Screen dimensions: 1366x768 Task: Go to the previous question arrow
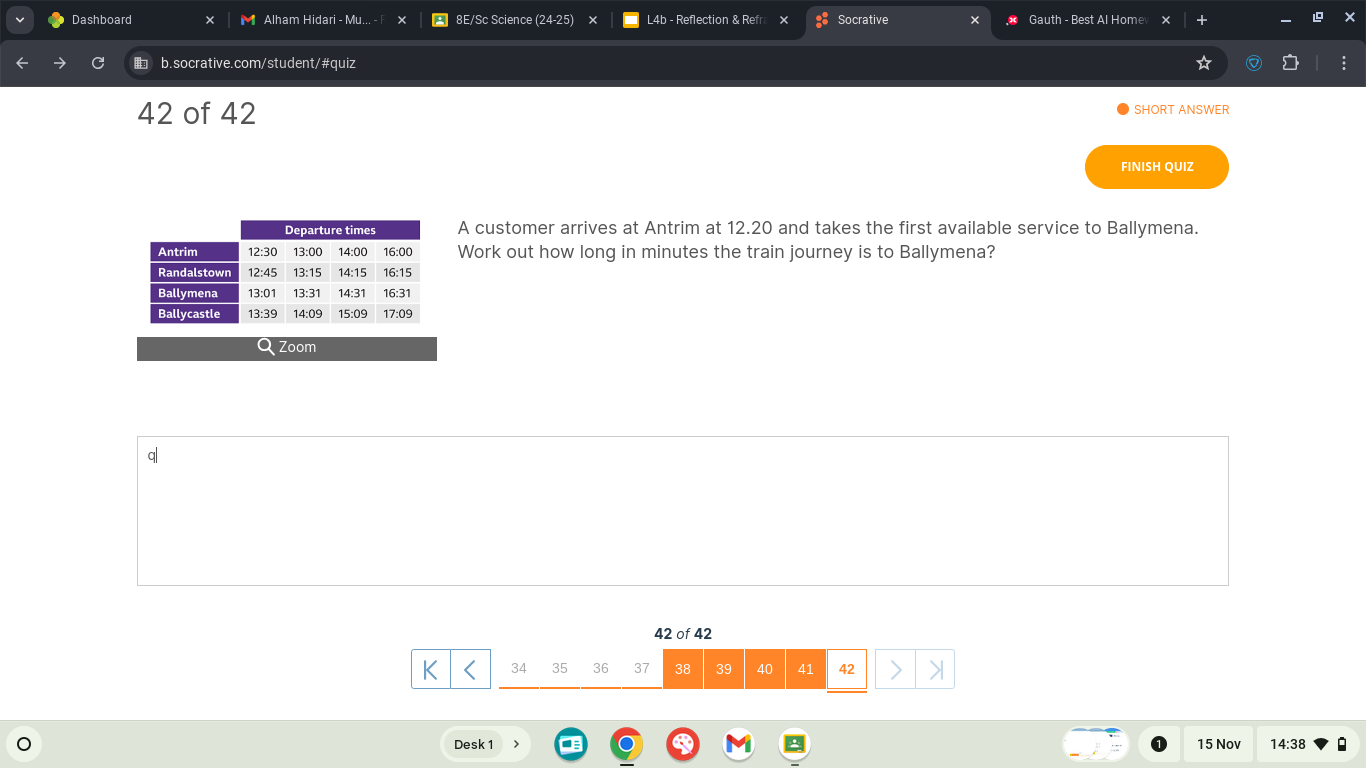coord(471,669)
